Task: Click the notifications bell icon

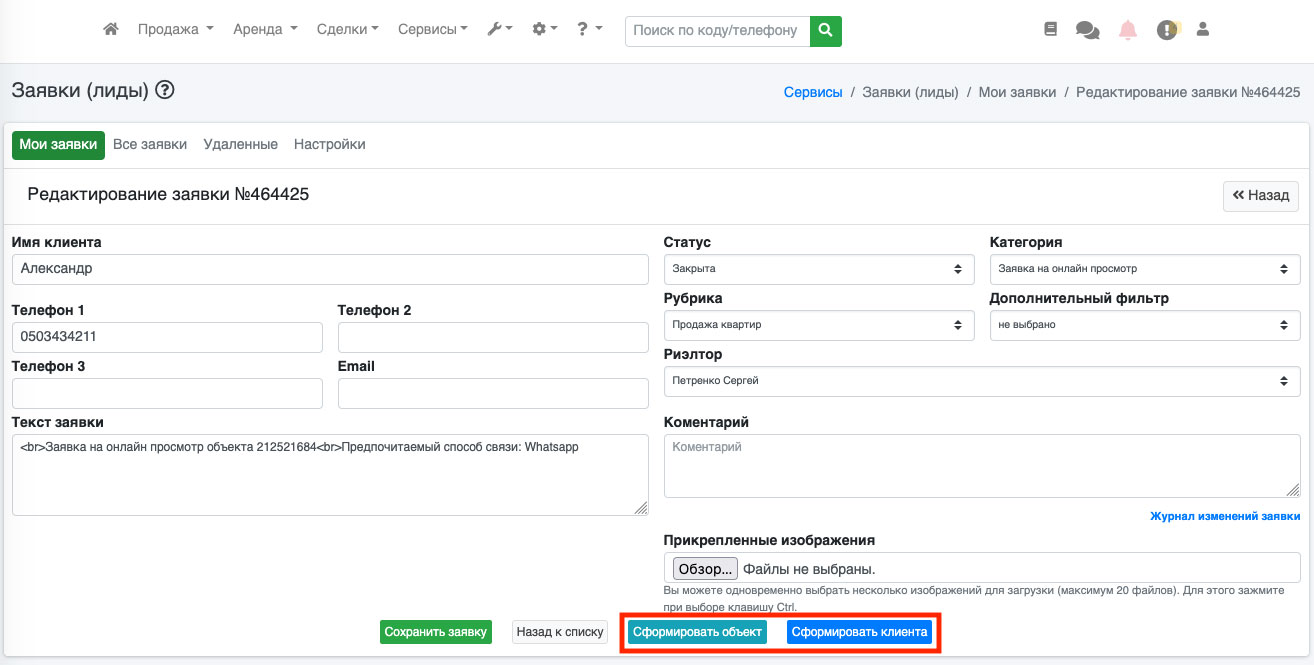Action: 1128,30
